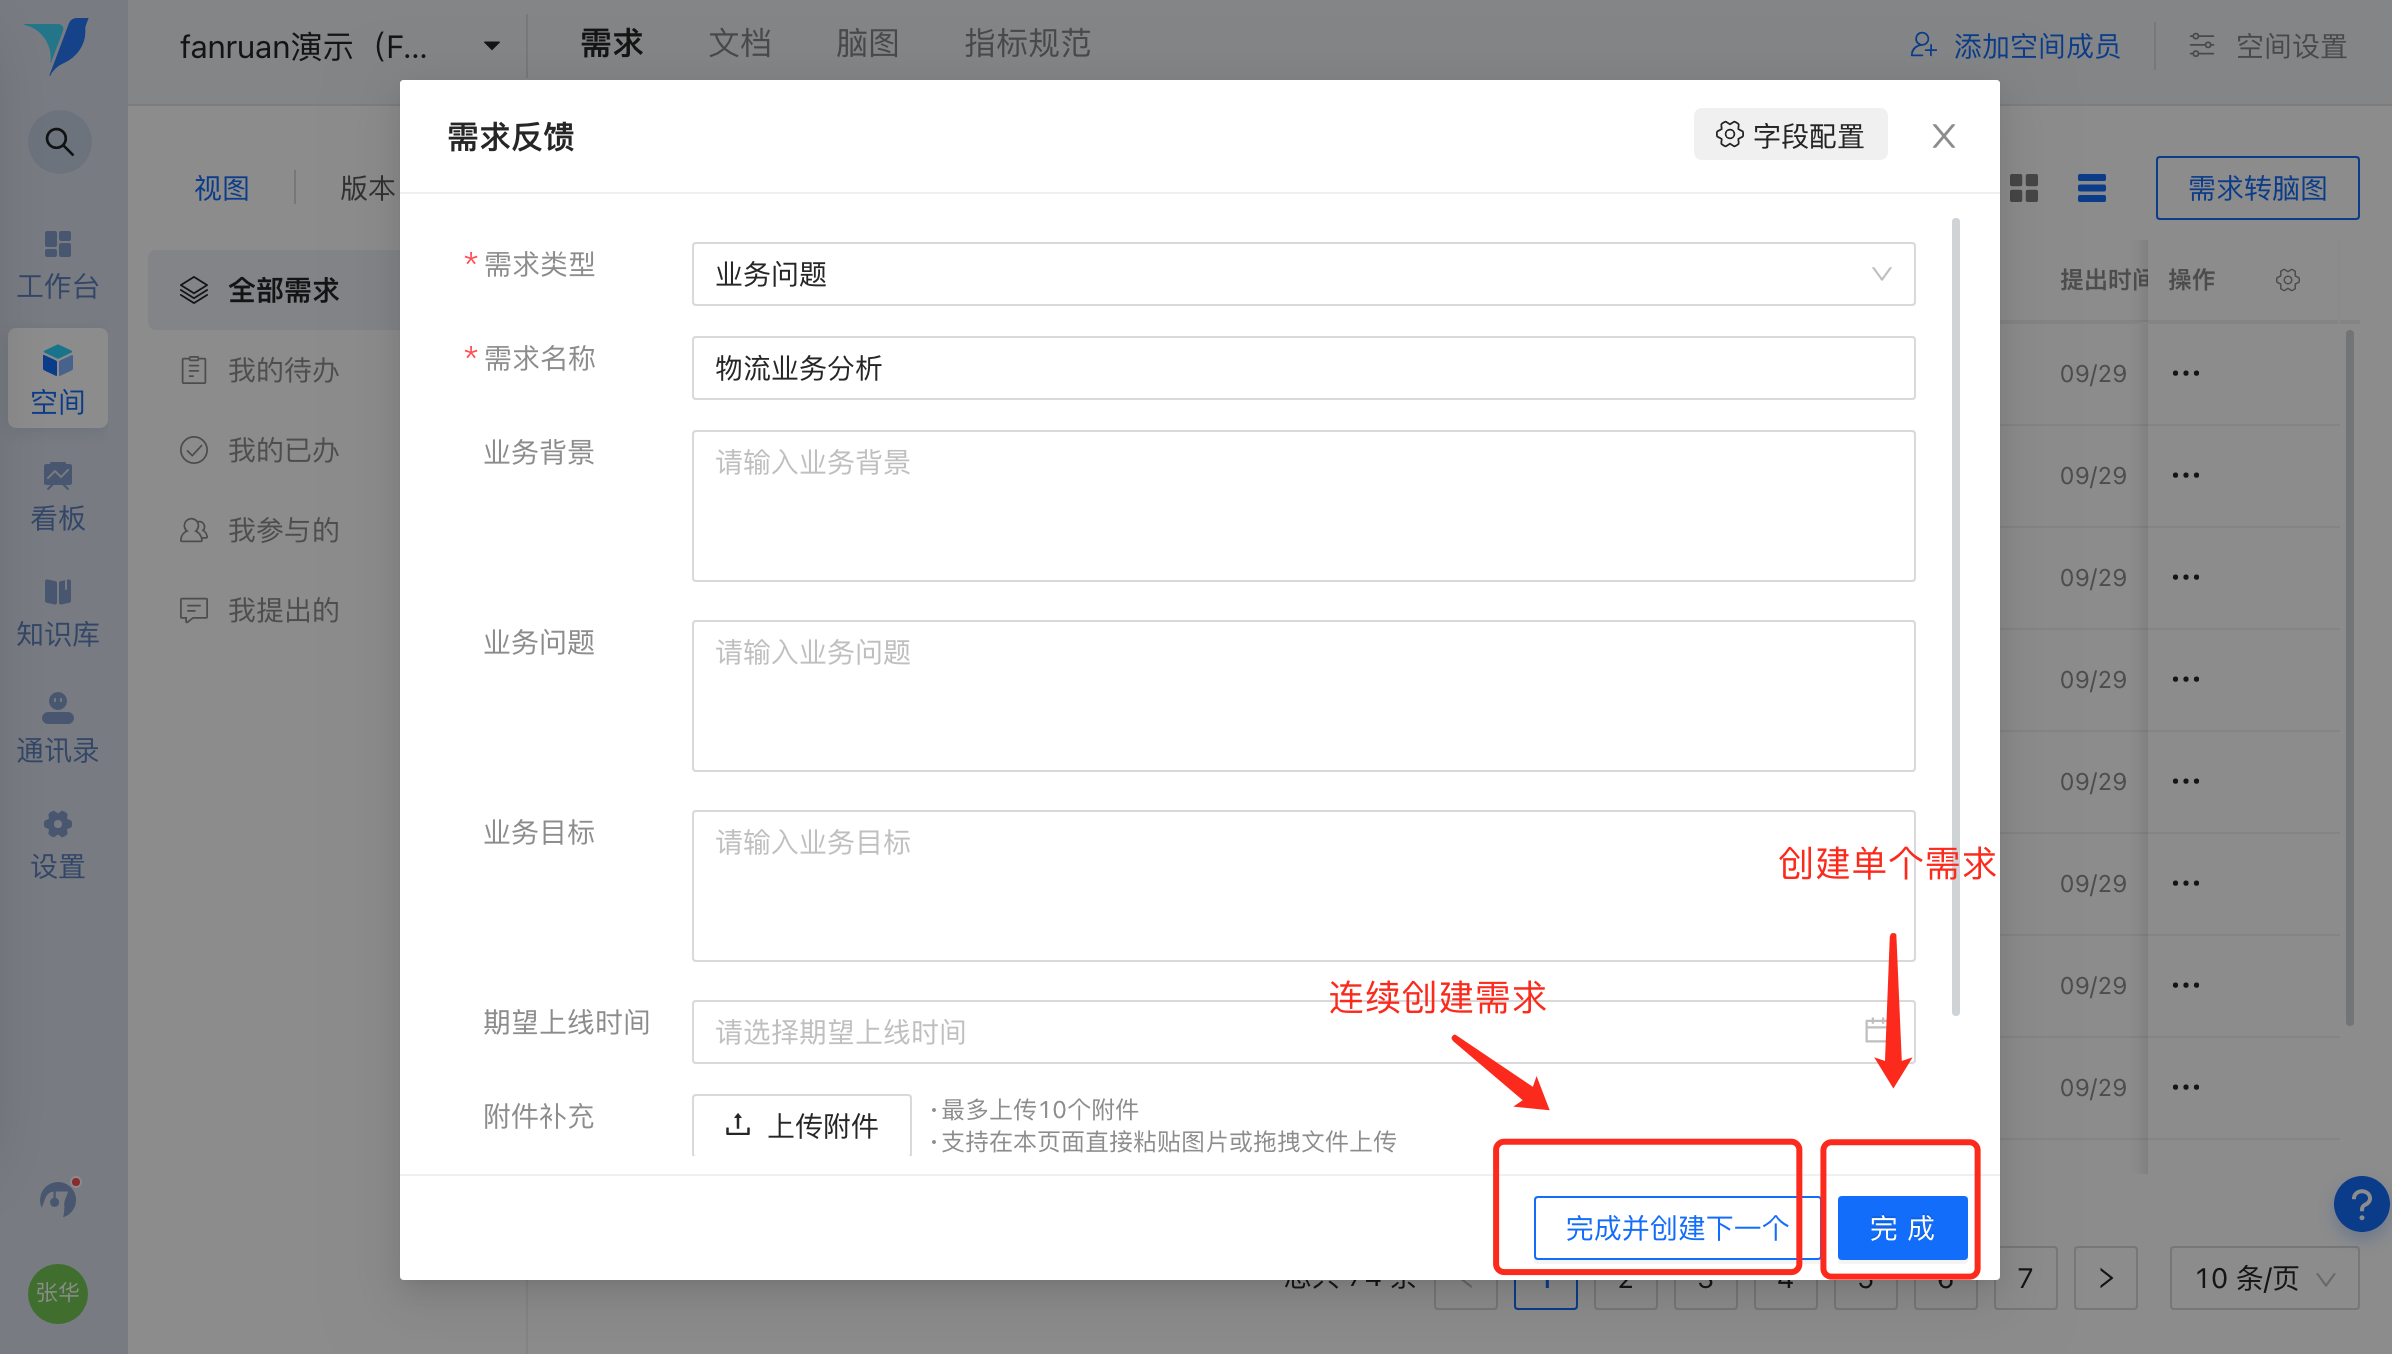The image size is (2392, 1354).
Task: Switch to card grid view icon
Action: 2024,188
